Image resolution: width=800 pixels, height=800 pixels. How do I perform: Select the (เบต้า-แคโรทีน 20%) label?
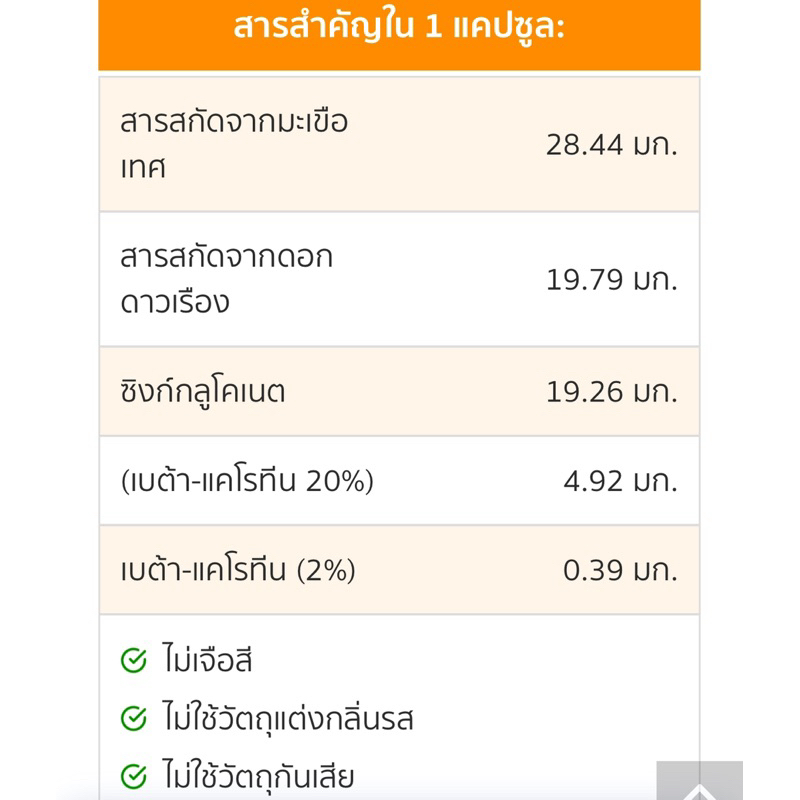click(x=246, y=481)
